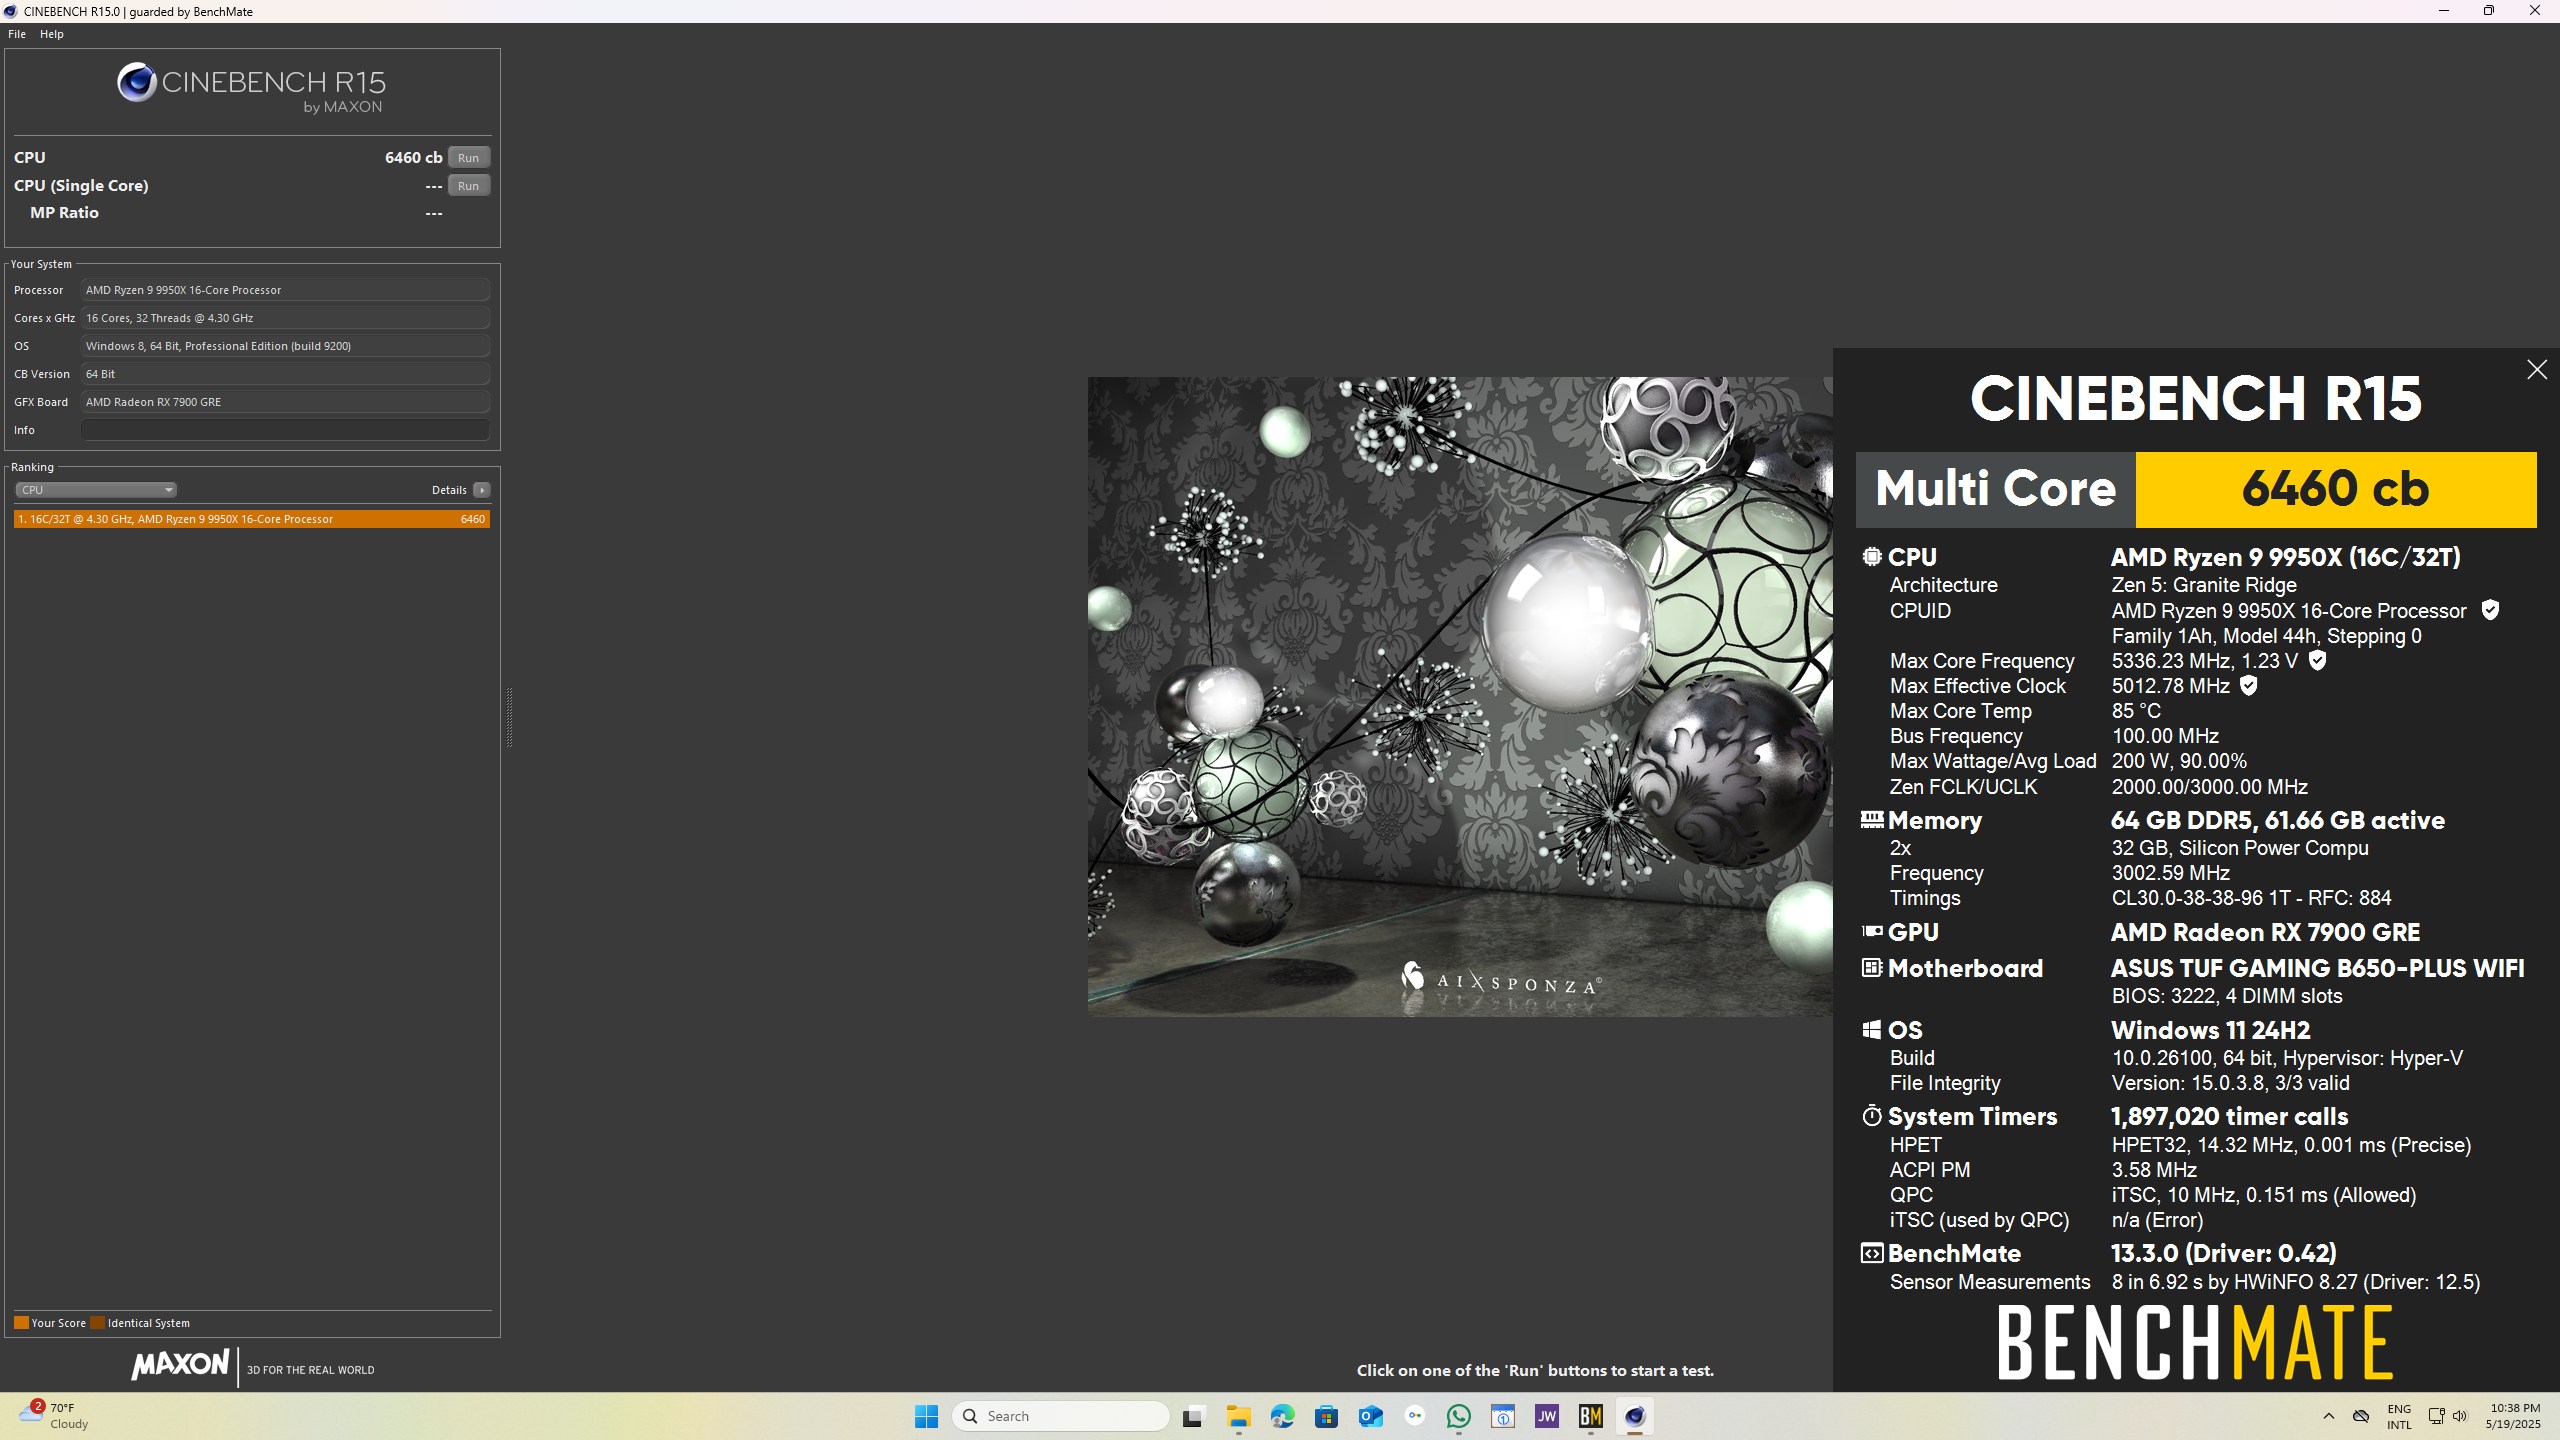The image size is (2560, 1440).
Task: Click the Memory module icon
Action: click(1872, 819)
